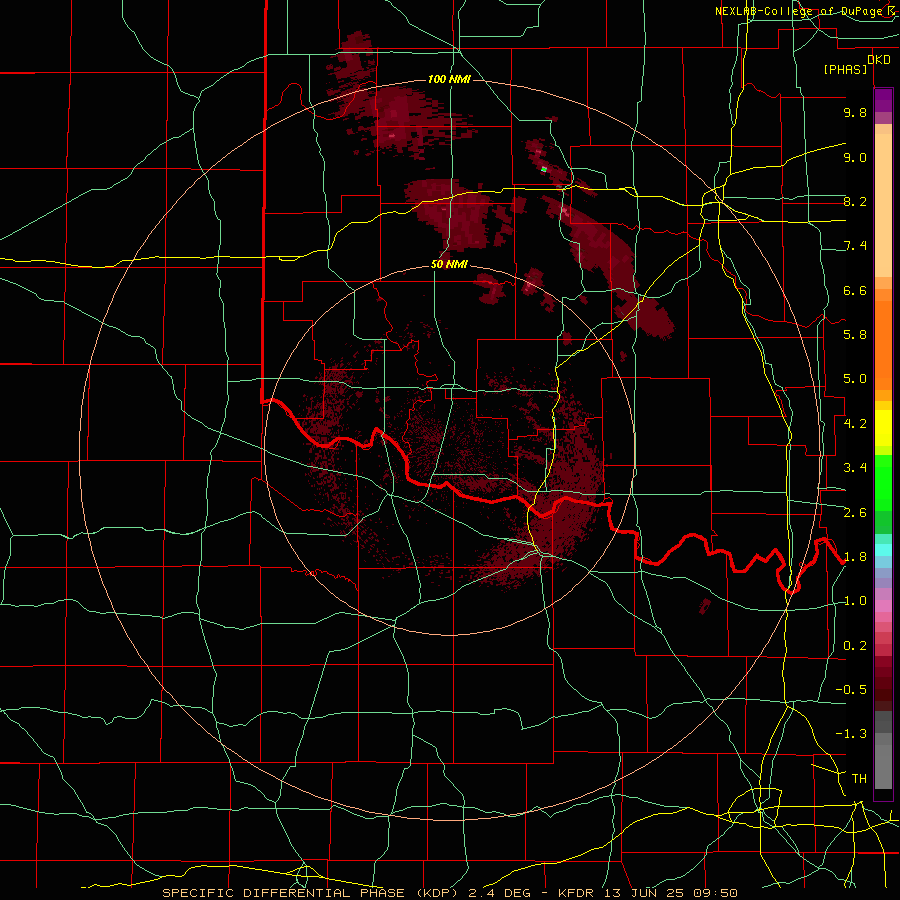This screenshot has height=900, width=900.
Task: Click the DKD product label
Action: tap(879, 60)
